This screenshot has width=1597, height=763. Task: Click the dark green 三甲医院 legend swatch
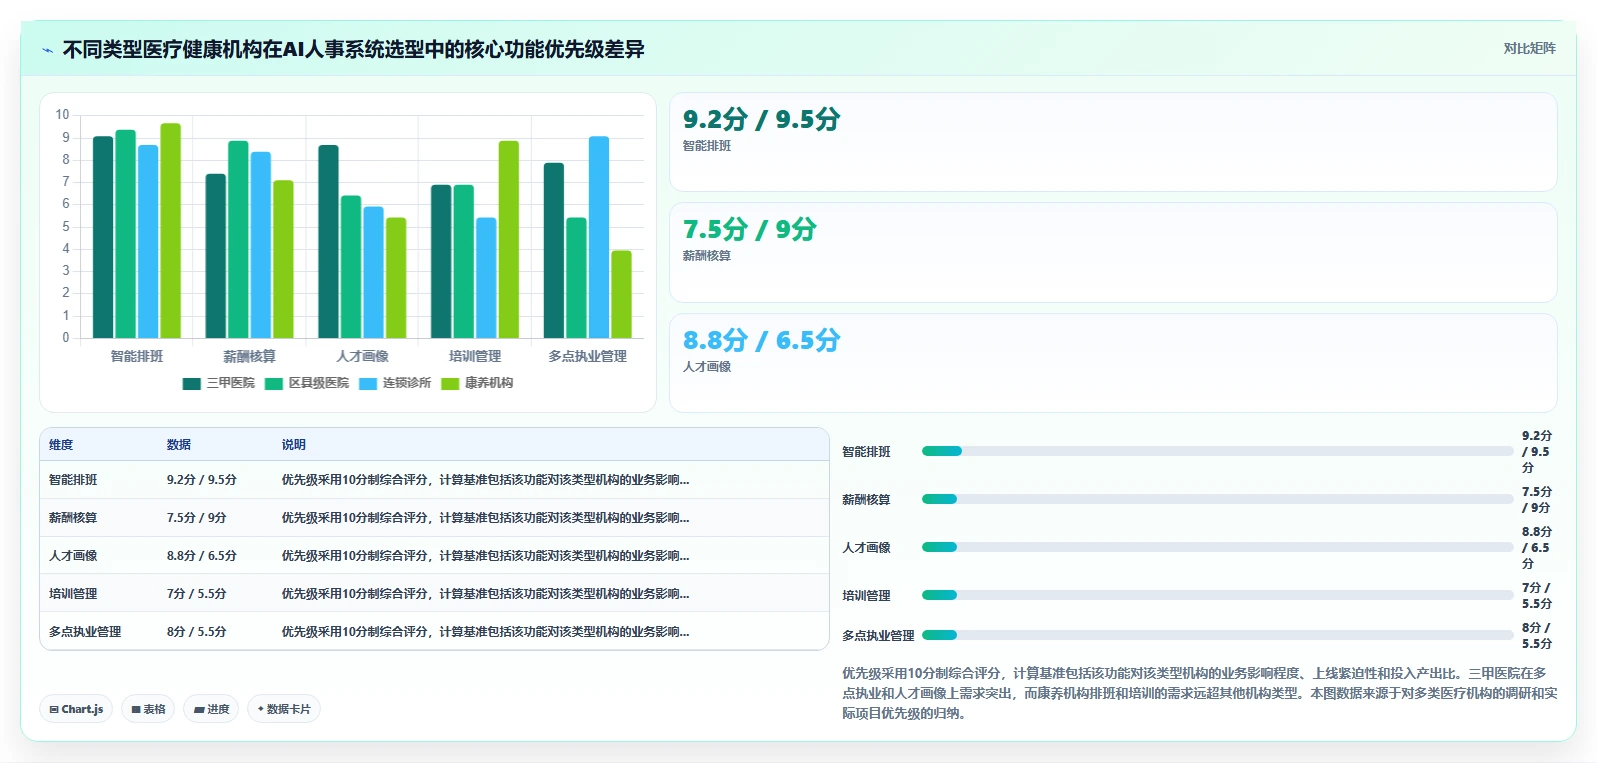tap(192, 384)
